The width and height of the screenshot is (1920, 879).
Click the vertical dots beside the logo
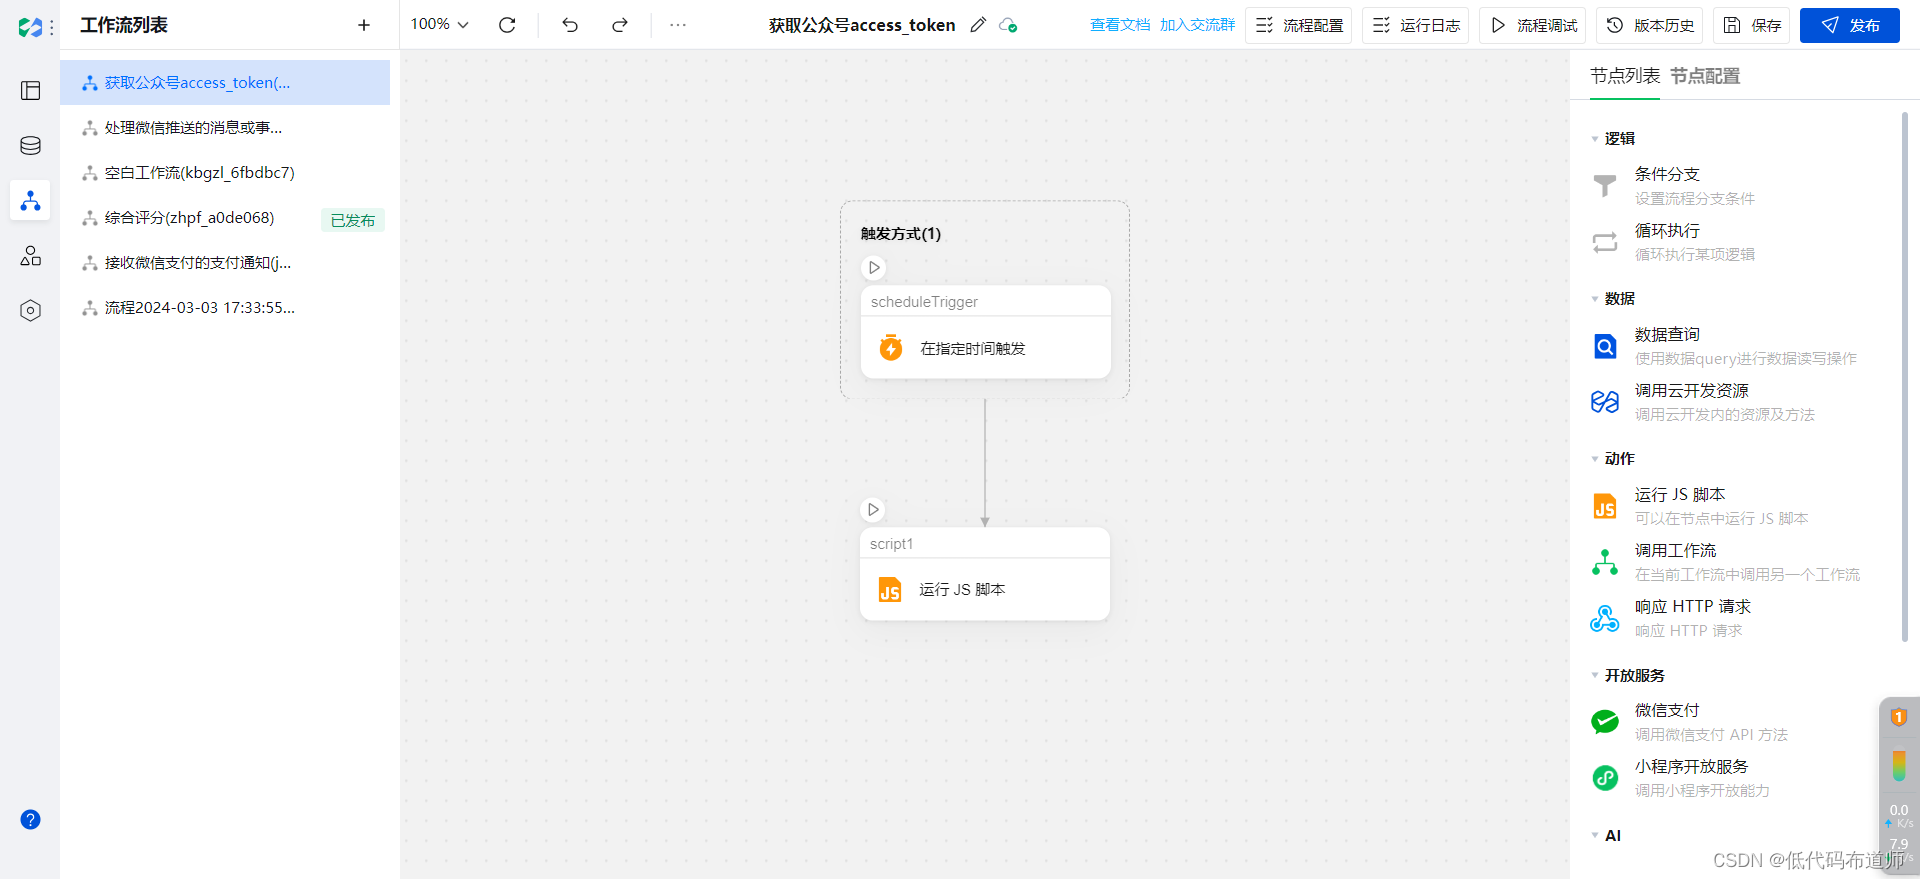click(52, 27)
